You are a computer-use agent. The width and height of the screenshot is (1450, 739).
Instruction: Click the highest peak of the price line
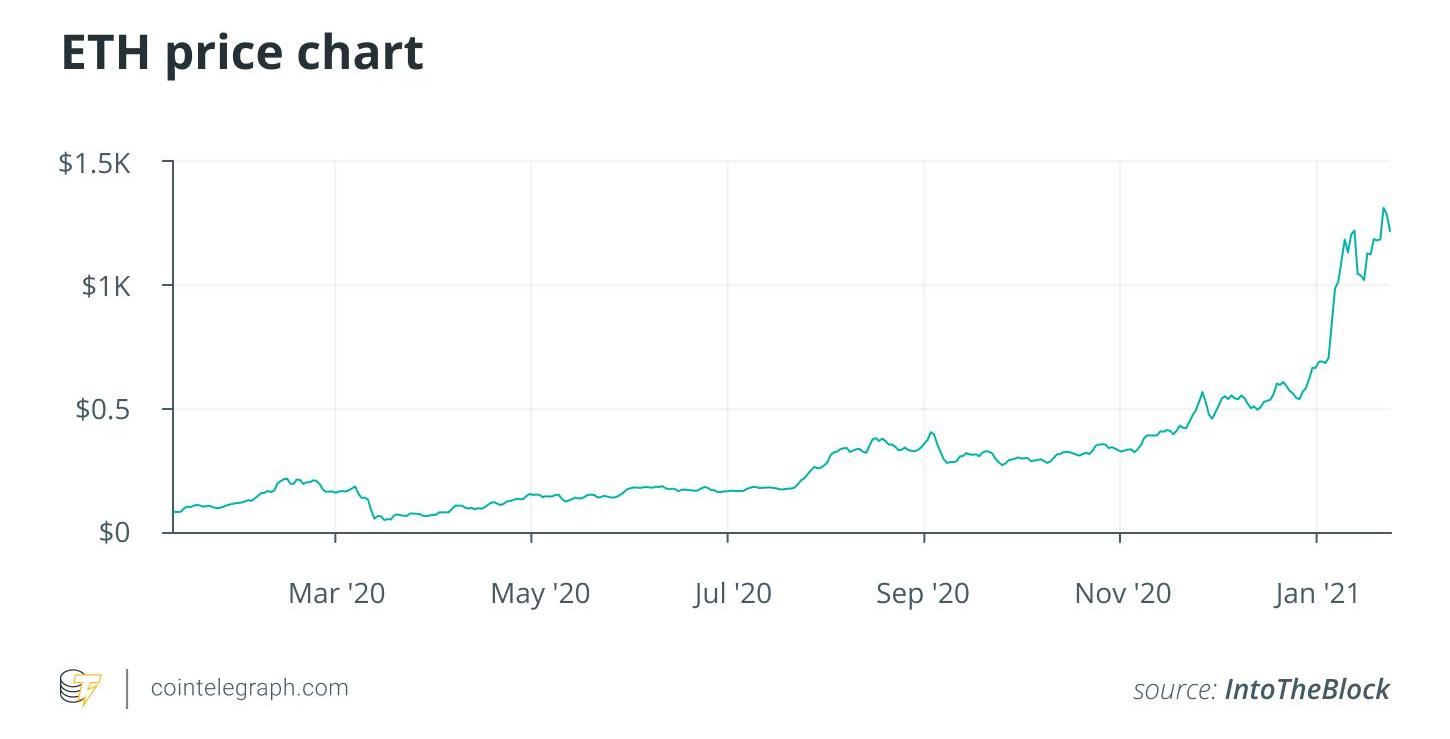click(1384, 208)
